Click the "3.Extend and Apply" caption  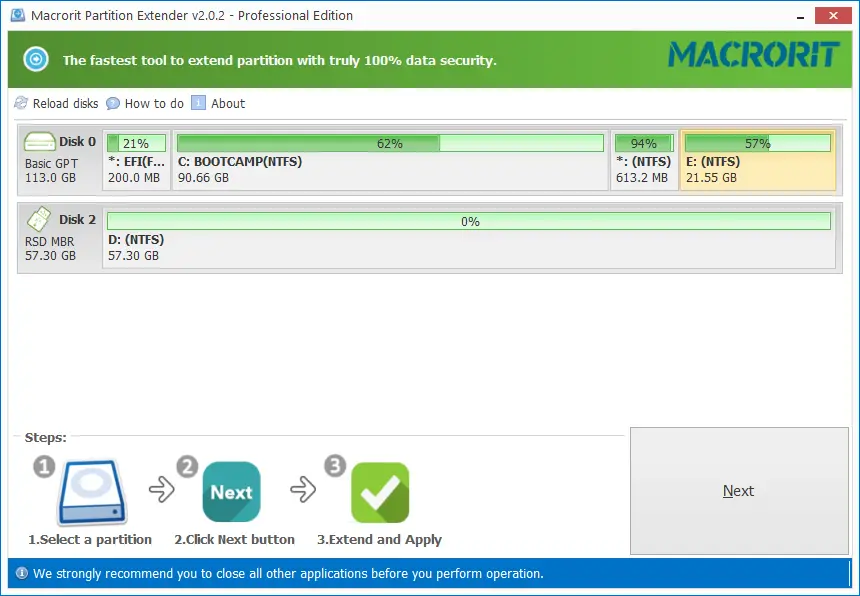pyautogui.click(x=380, y=540)
